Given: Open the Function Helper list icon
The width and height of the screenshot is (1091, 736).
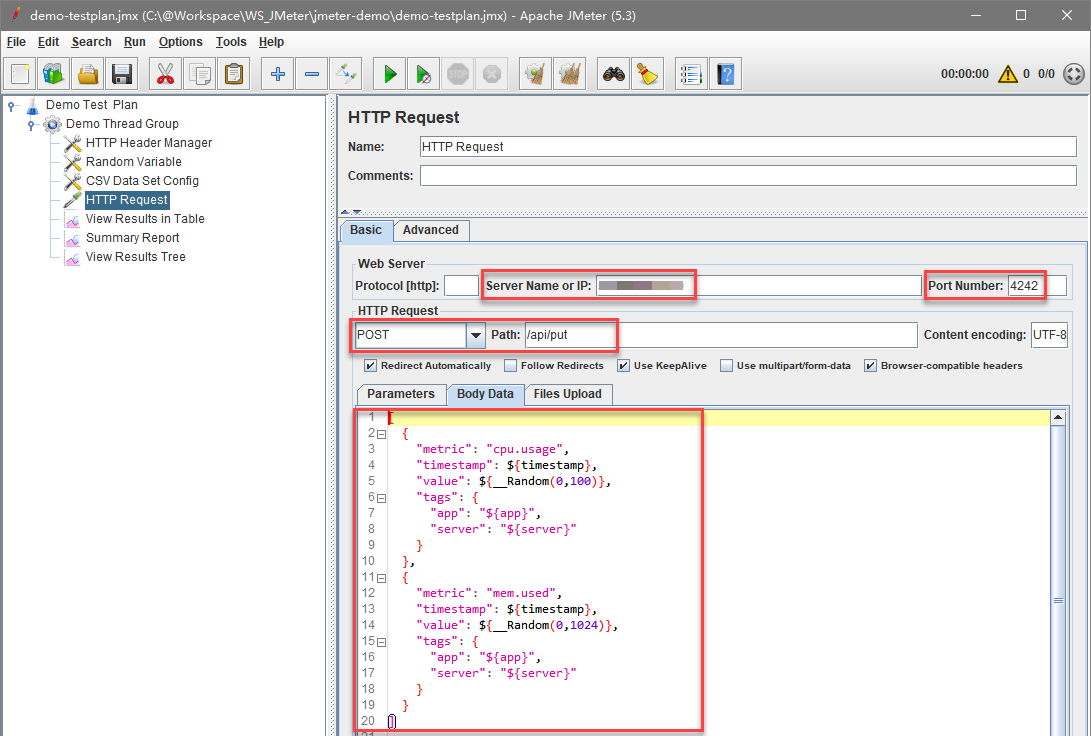Looking at the screenshot, I should click(x=692, y=74).
